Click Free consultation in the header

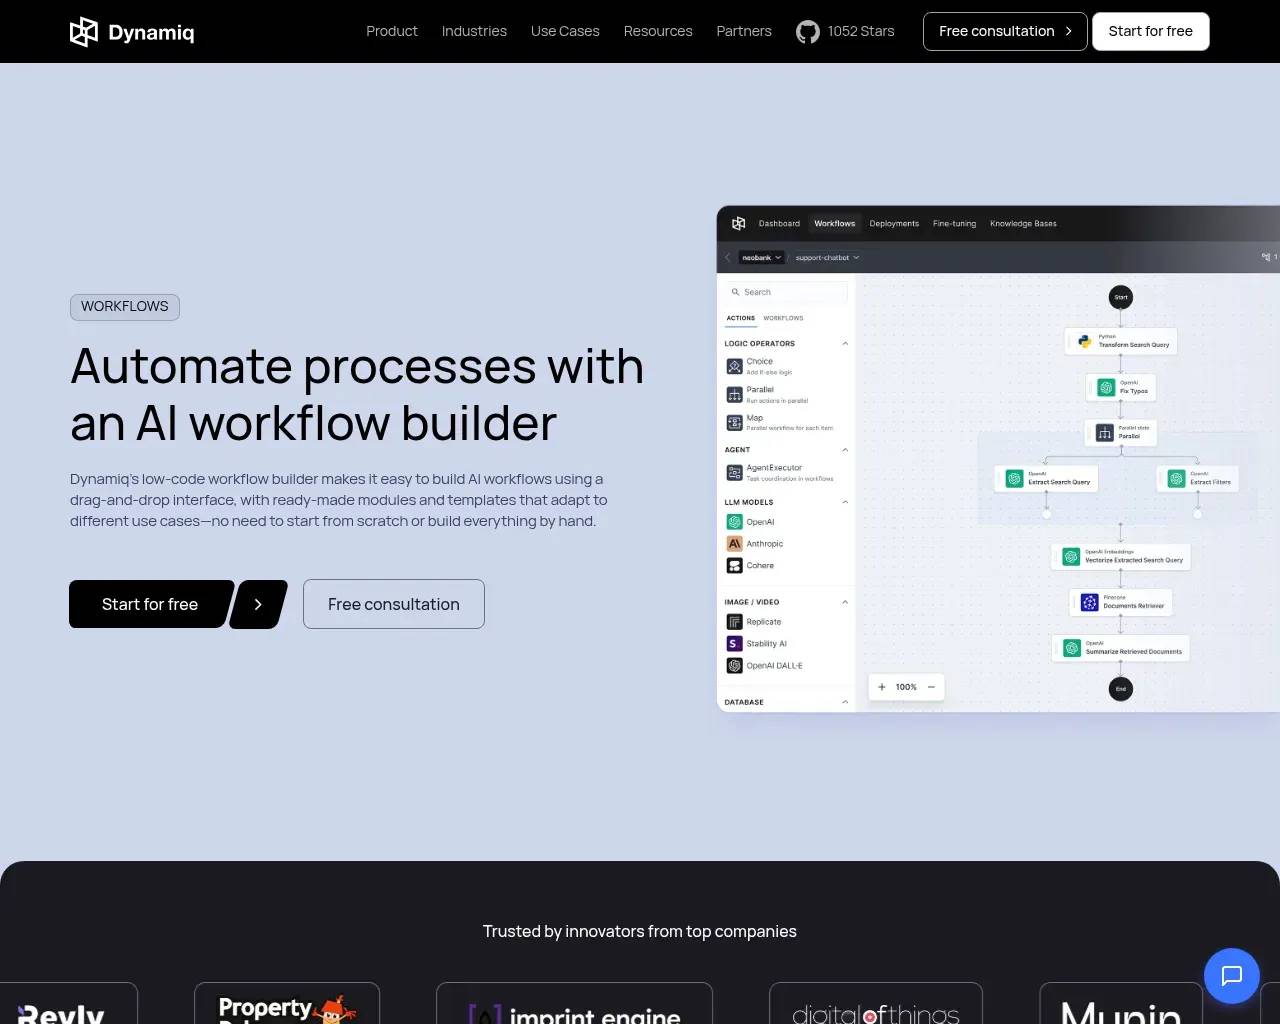1005,32
